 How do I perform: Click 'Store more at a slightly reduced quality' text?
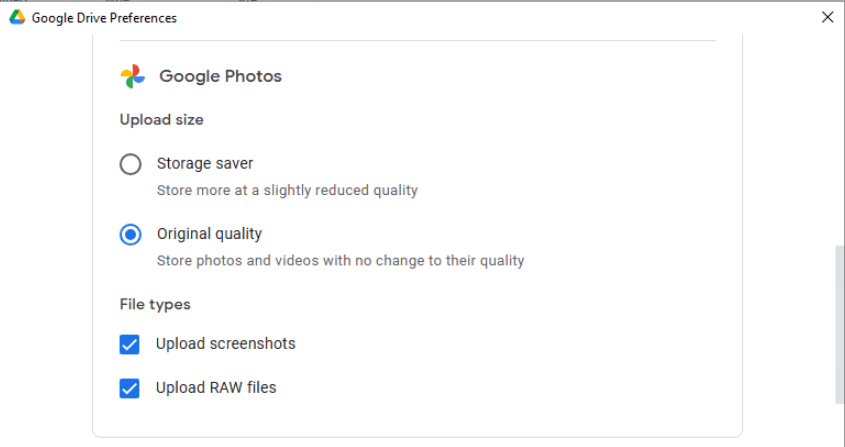(287, 190)
